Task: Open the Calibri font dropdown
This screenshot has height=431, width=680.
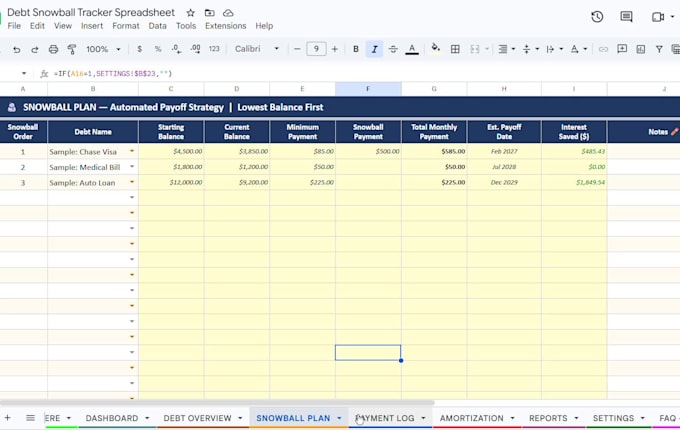Action: (257, 49)
